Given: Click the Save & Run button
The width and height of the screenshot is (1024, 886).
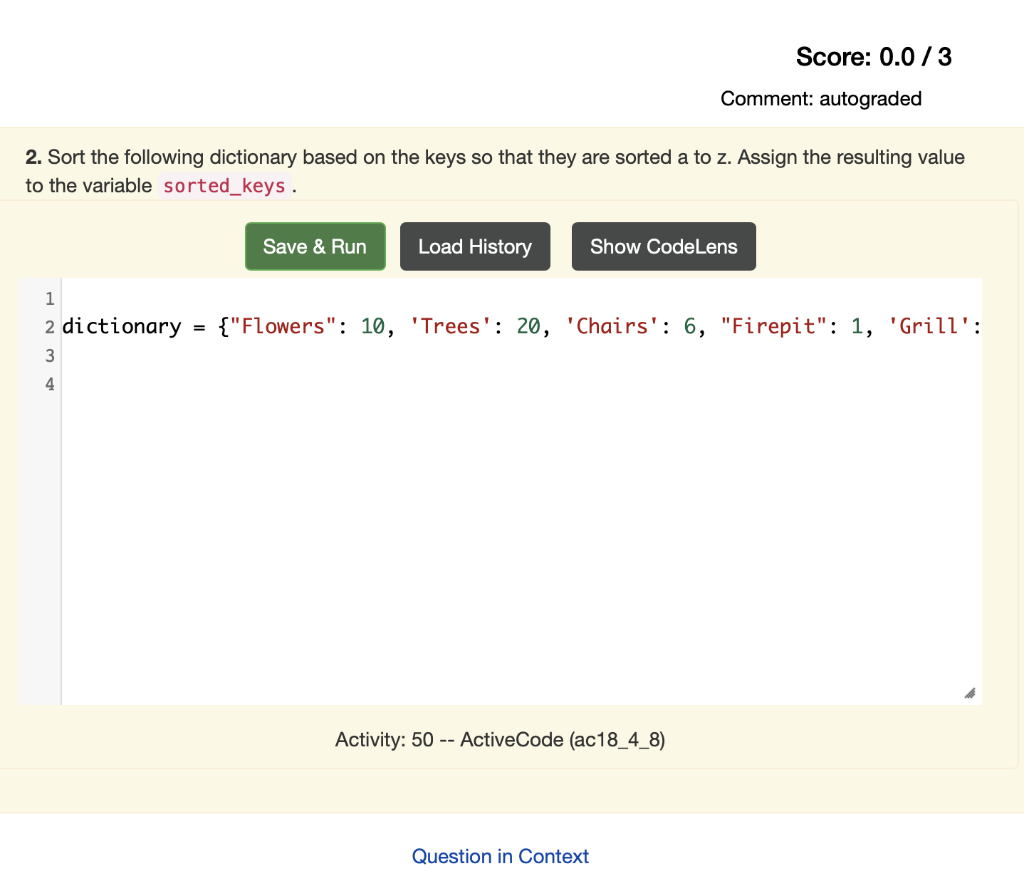Looking at the screenshot, I should click(314, 246).
